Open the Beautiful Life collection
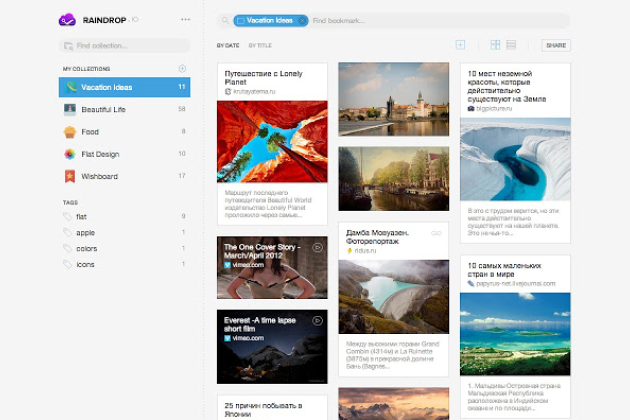The height and width of the screenshot is (420, 630). pos(125,109)
